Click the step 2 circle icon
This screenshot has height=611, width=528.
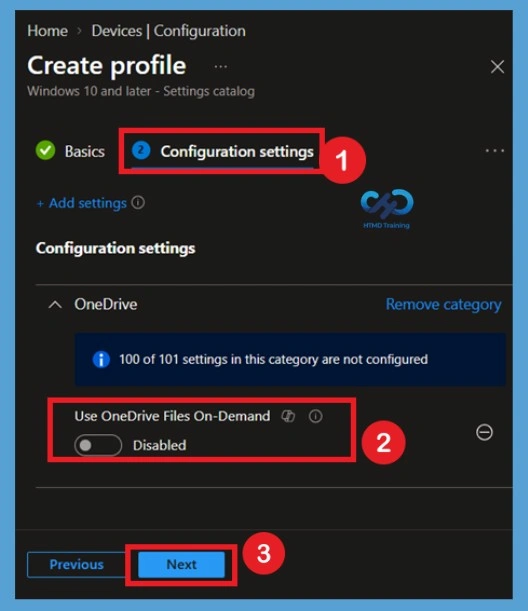[x=141, y=150]
